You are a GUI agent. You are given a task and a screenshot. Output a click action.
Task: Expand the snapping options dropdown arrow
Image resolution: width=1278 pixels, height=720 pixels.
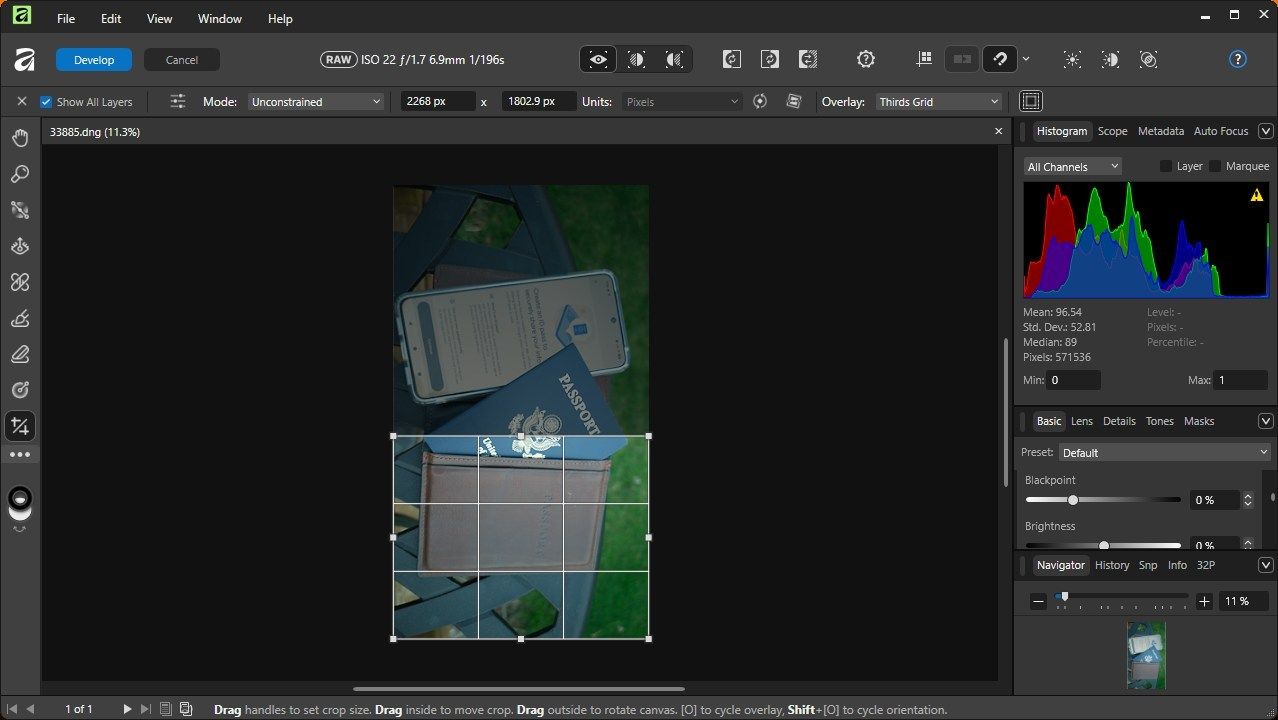(x=1026, y=60)
